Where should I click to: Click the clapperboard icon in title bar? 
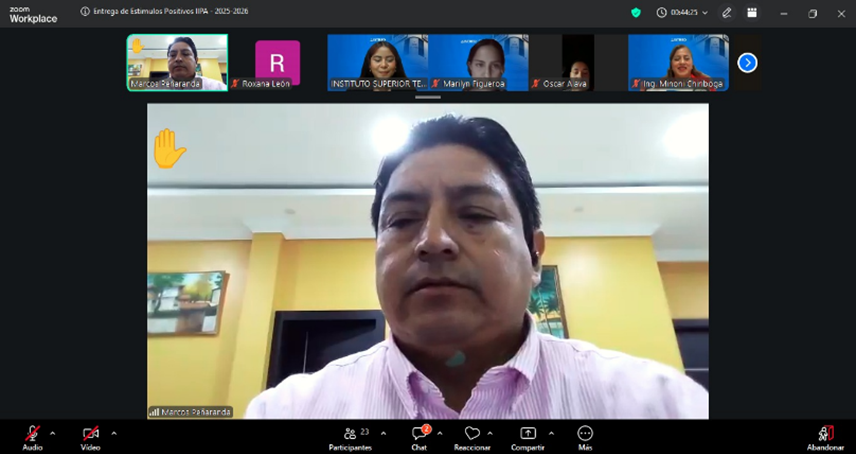752,12
